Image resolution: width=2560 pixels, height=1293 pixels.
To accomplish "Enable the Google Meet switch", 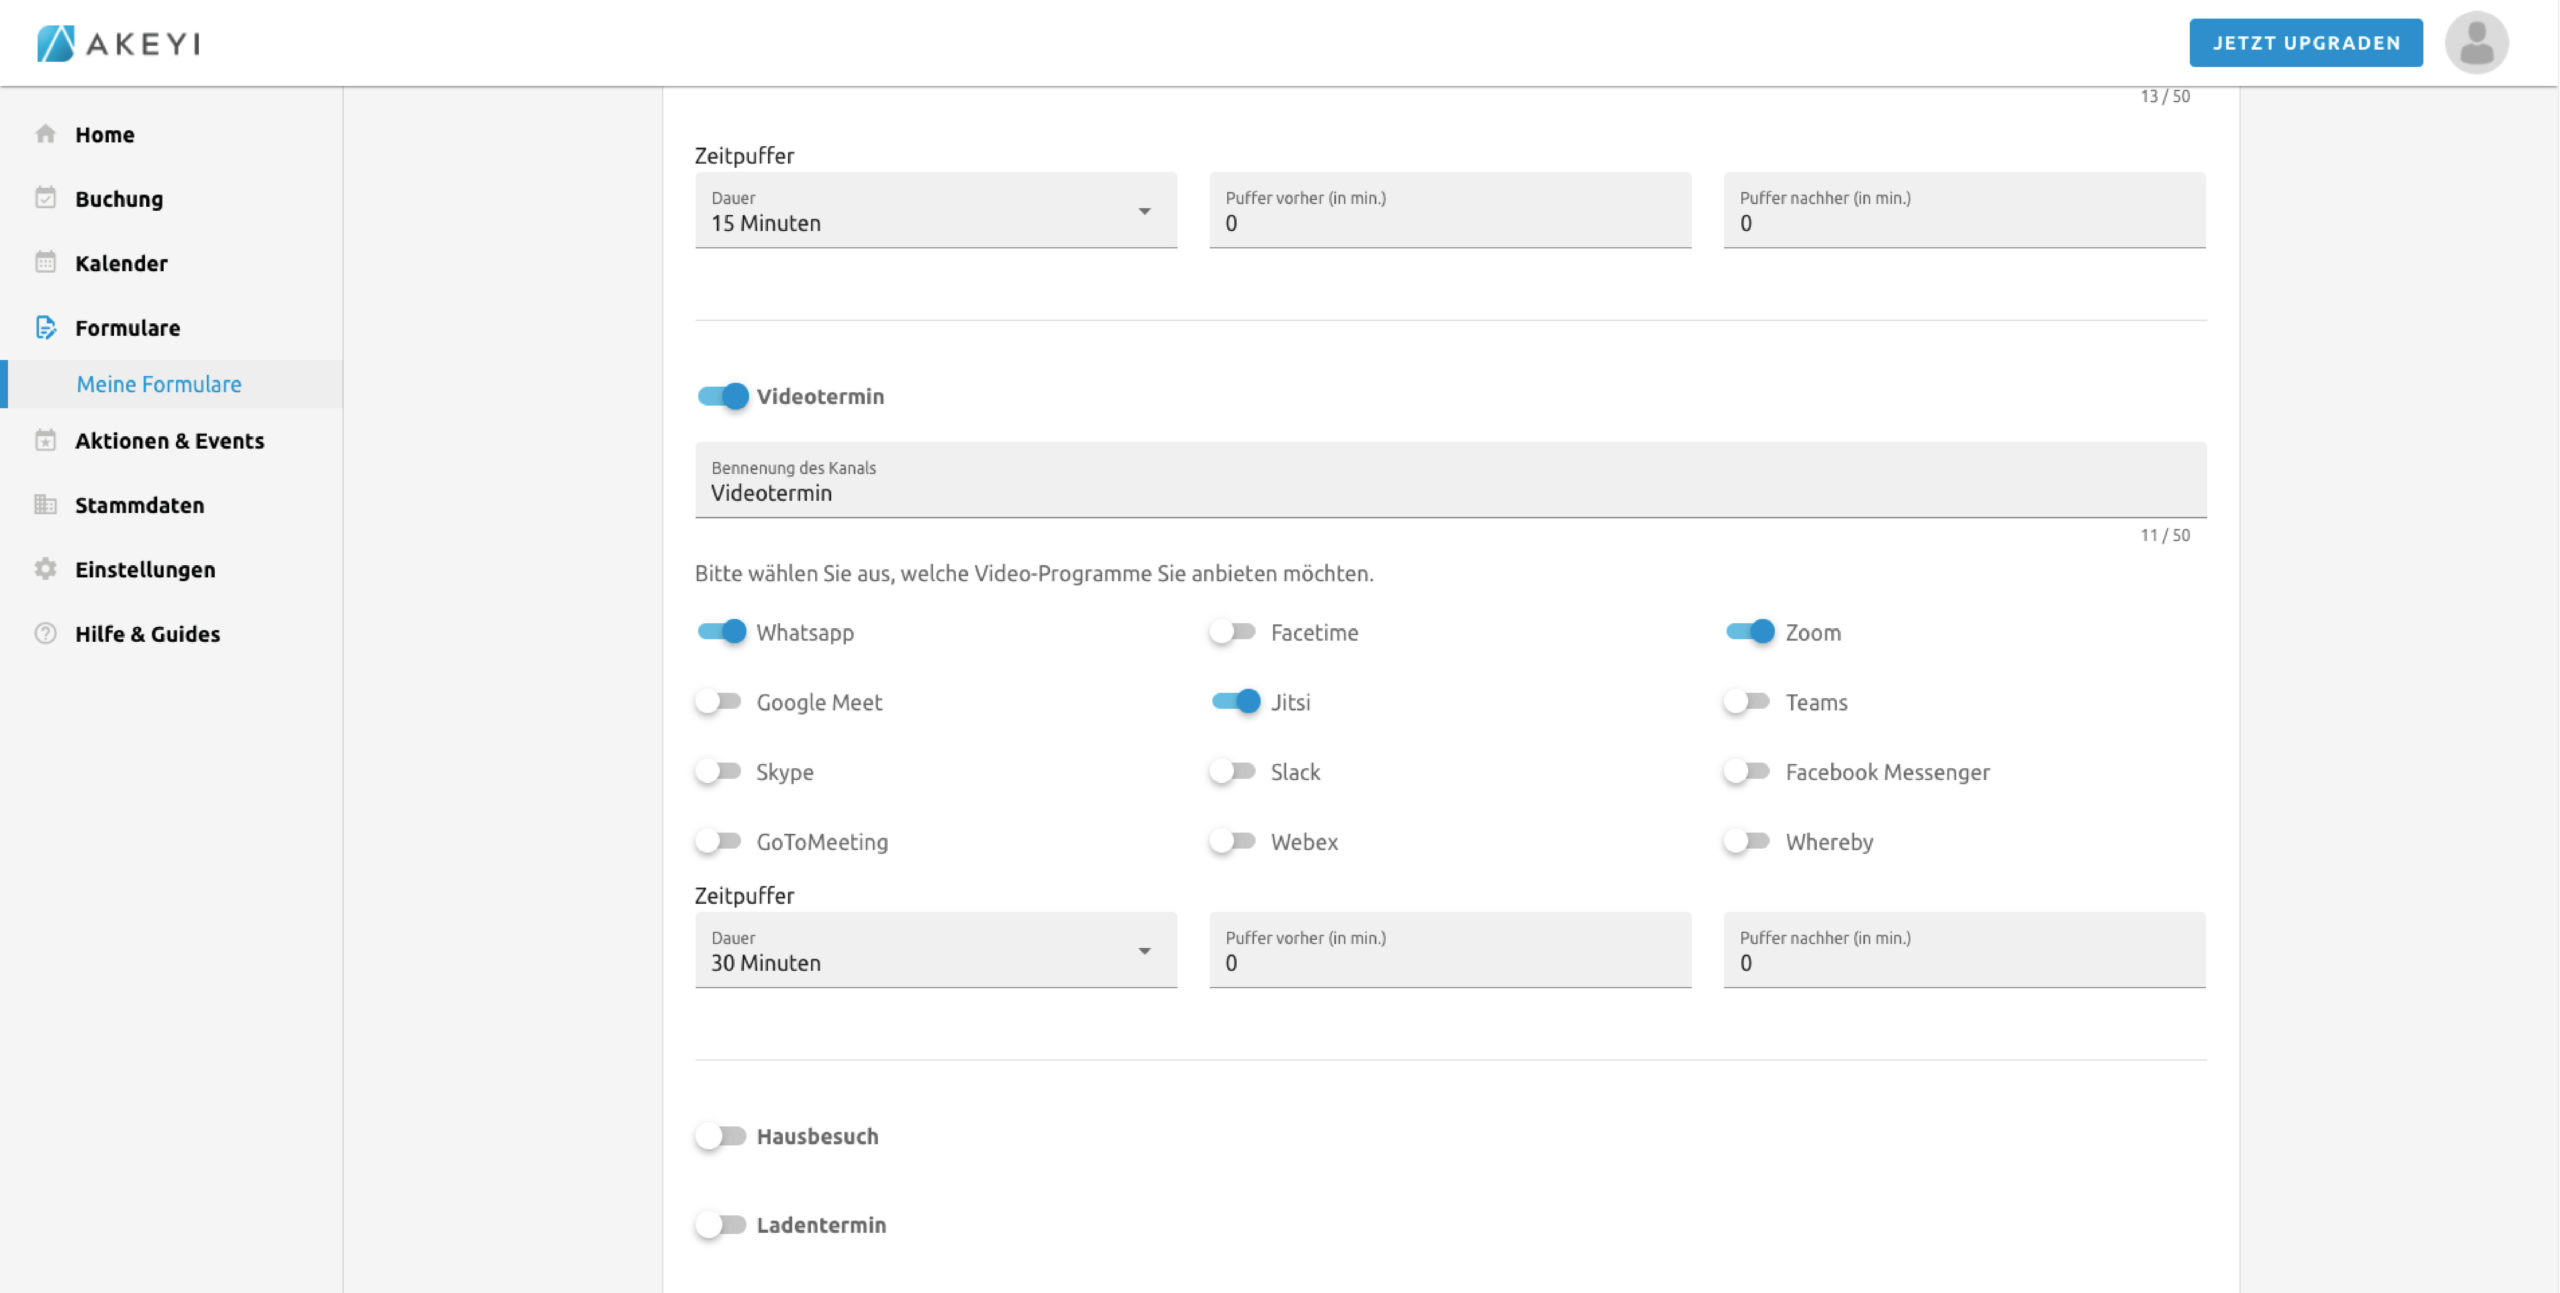I will coord(719,702).
